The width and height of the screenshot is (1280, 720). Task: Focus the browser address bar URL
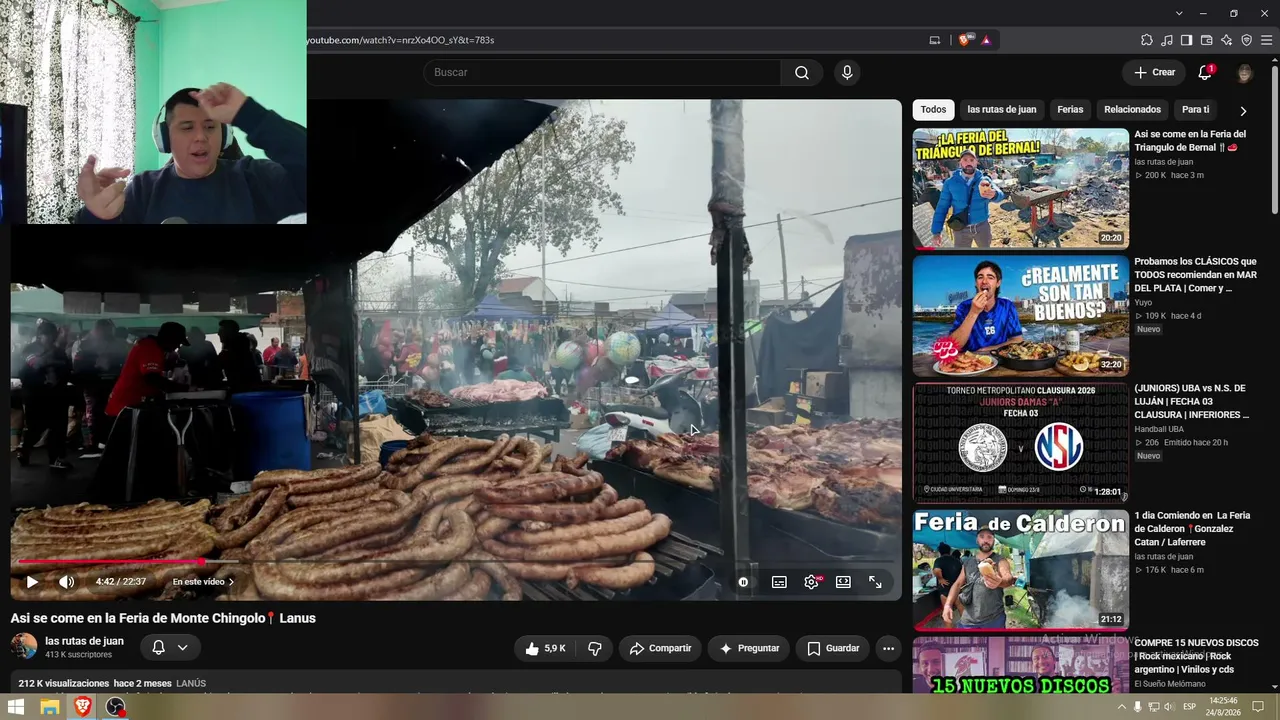point(400,40)
